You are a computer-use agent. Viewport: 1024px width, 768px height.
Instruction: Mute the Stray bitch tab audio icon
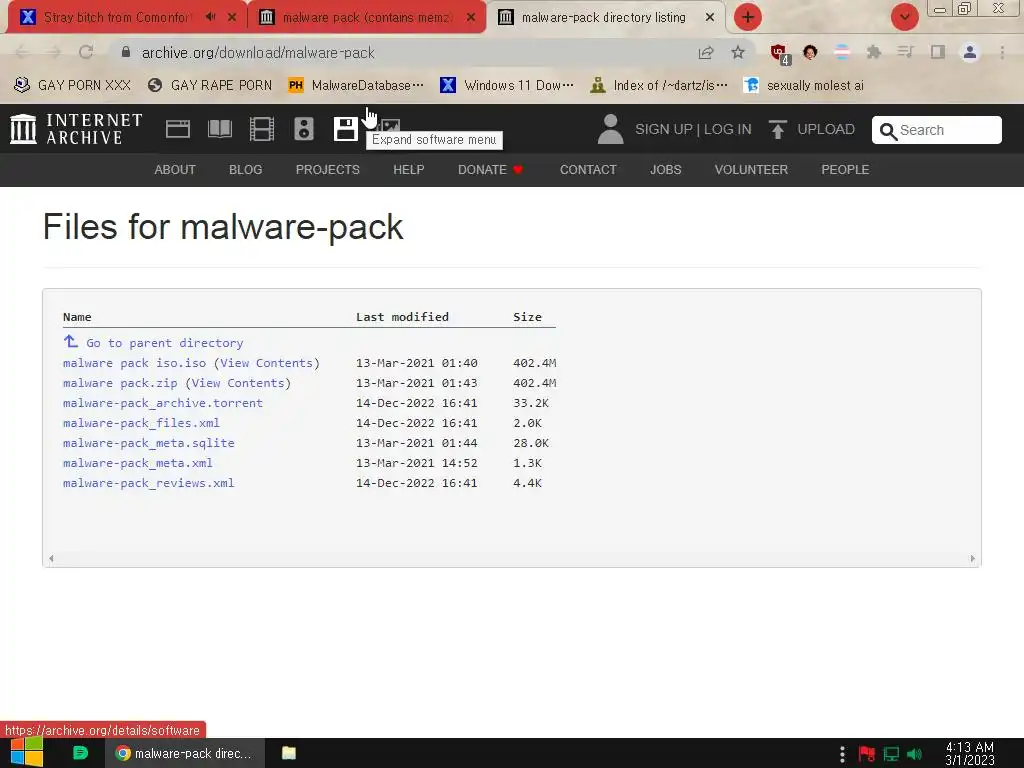210,17
